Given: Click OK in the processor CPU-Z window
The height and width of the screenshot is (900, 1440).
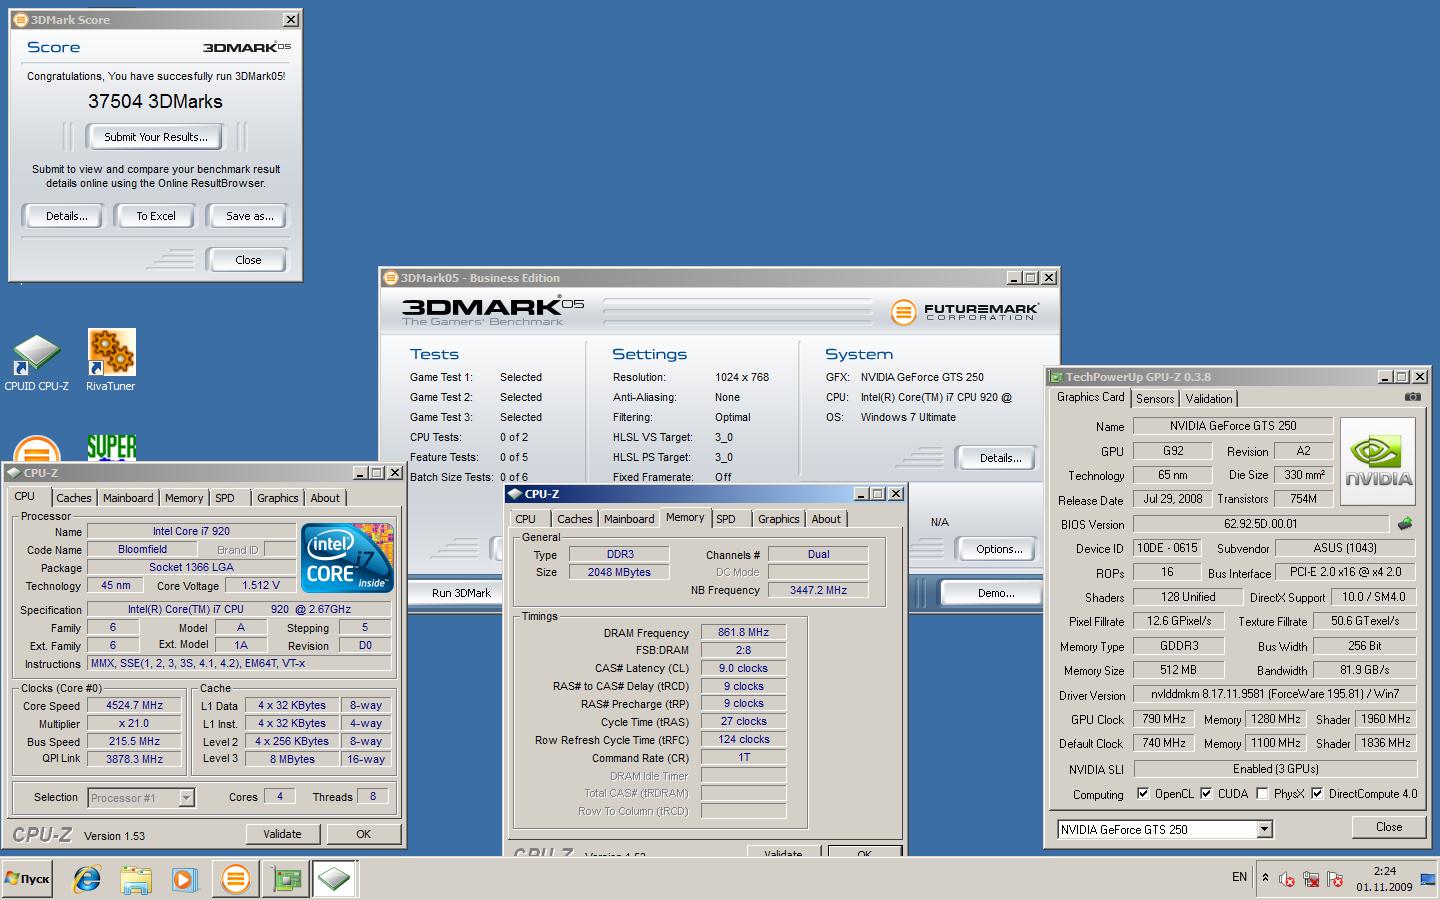Looking at the screenshot, I should click(363, 834).
